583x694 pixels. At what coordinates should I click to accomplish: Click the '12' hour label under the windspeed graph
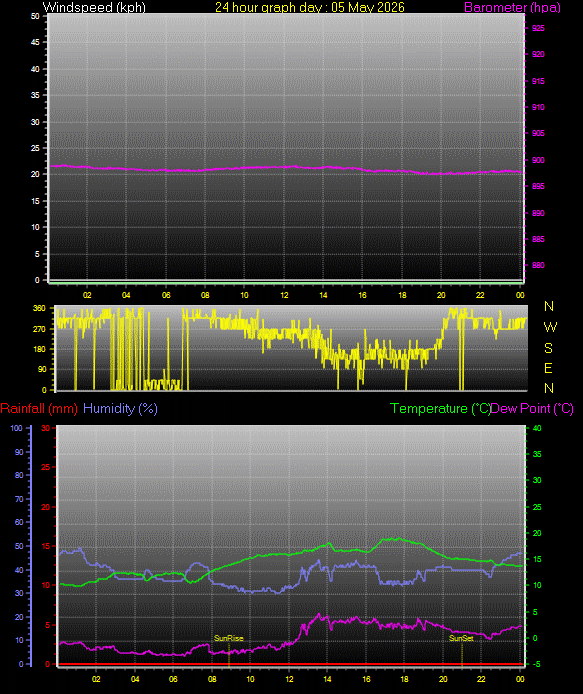pos(284,295)
